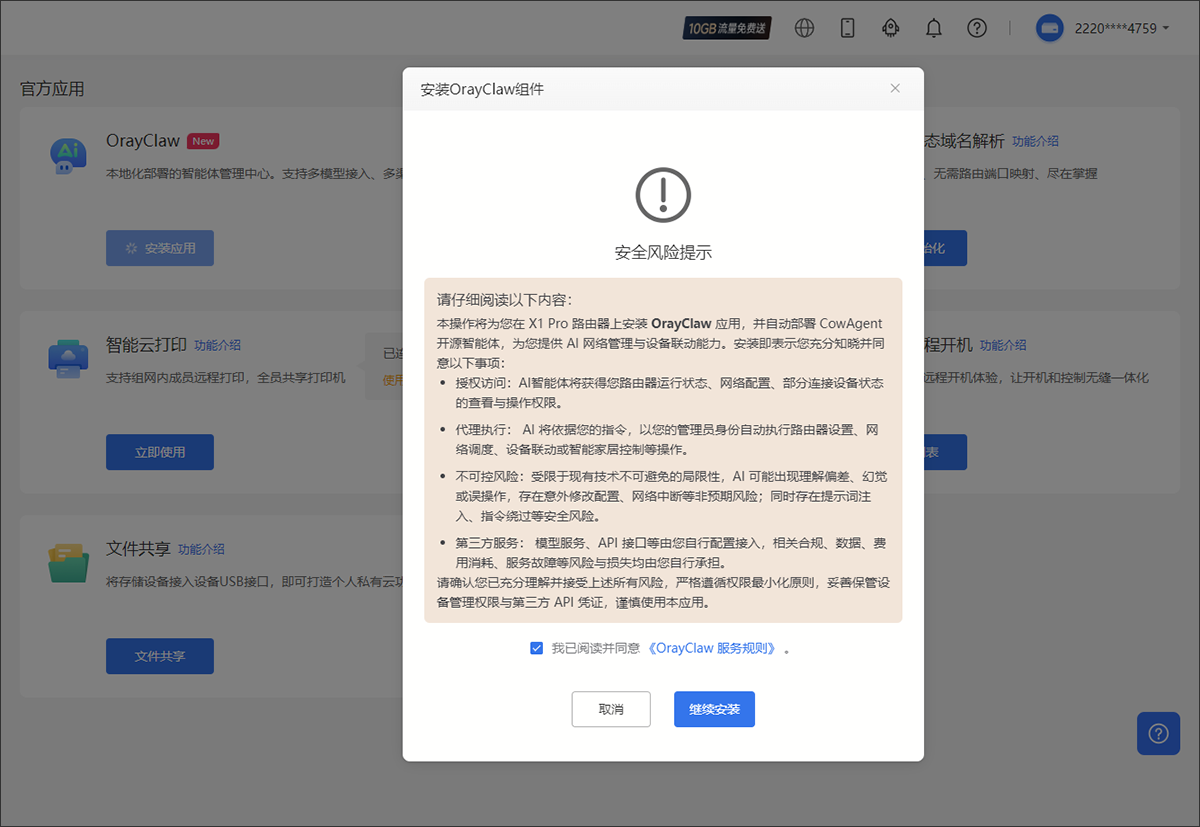Open the floating help button at bottom right

pos(1158,733)
